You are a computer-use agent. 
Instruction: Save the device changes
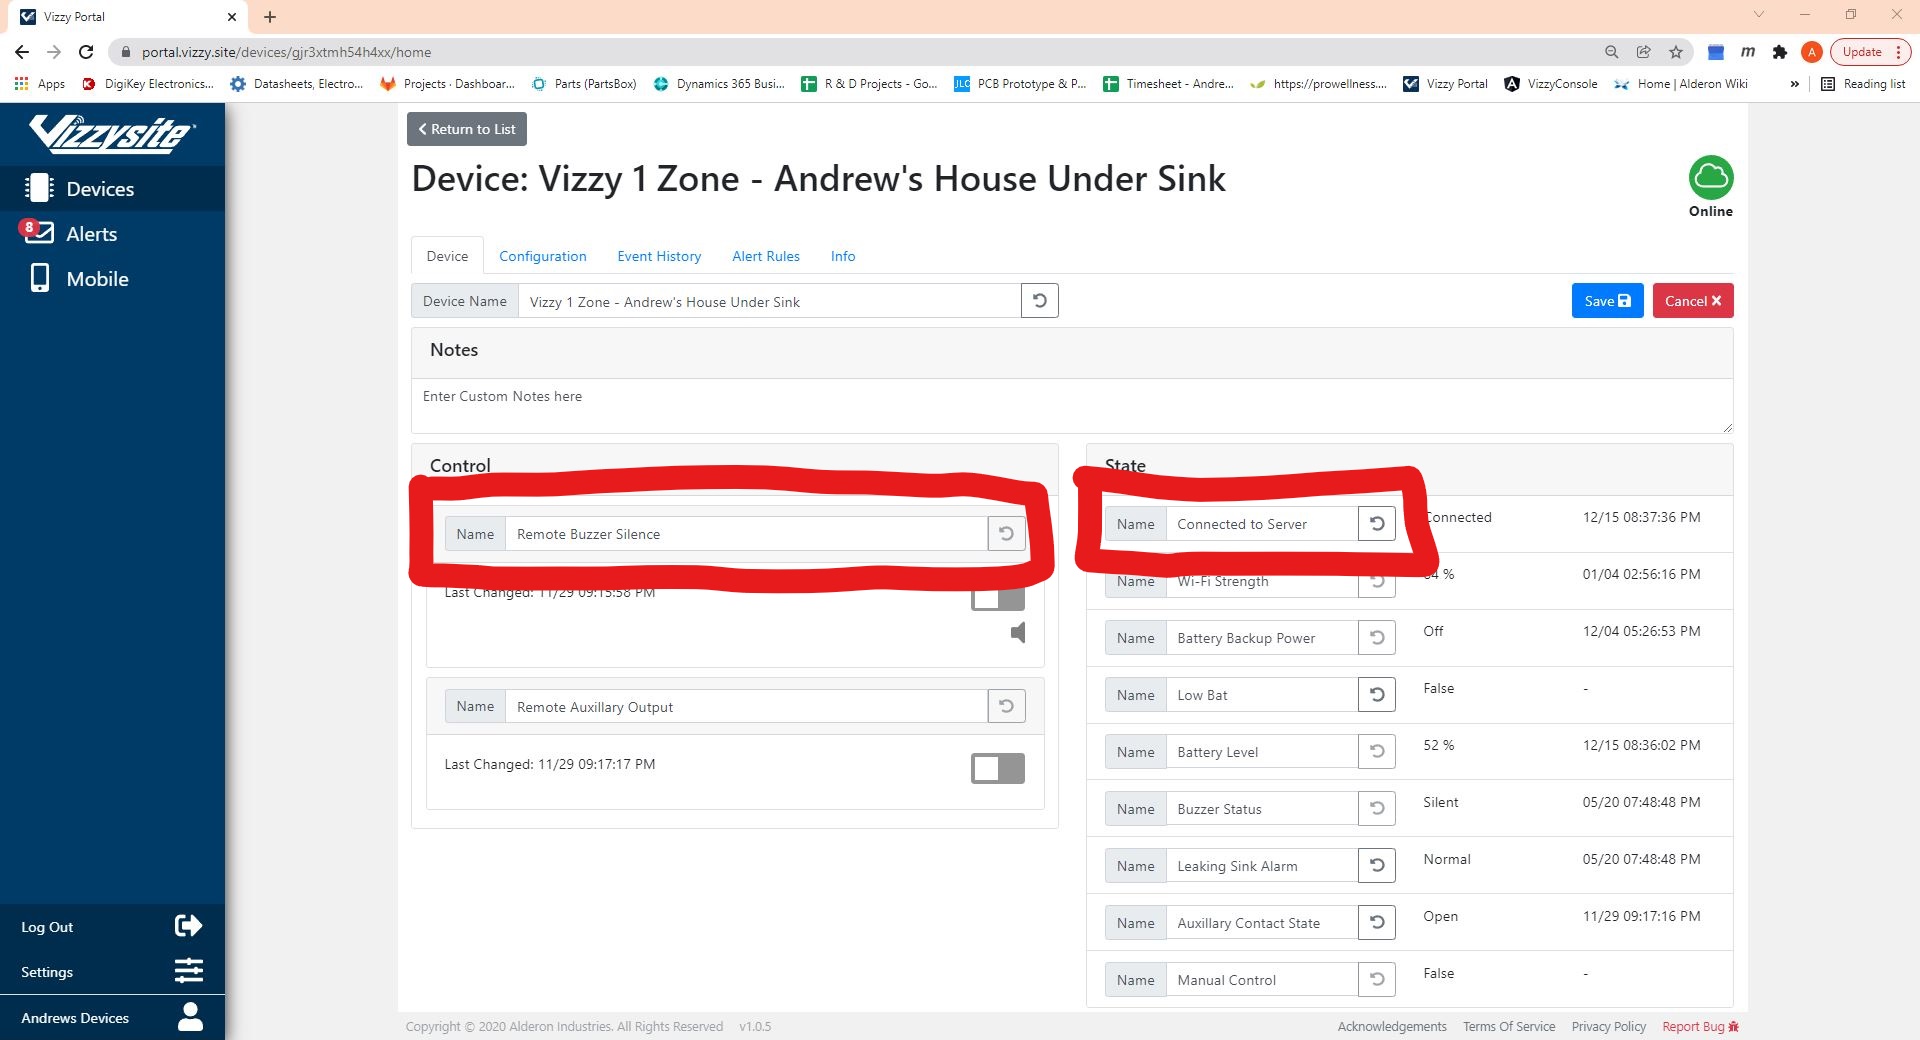pyautogui.click(x=1607, y=301)
